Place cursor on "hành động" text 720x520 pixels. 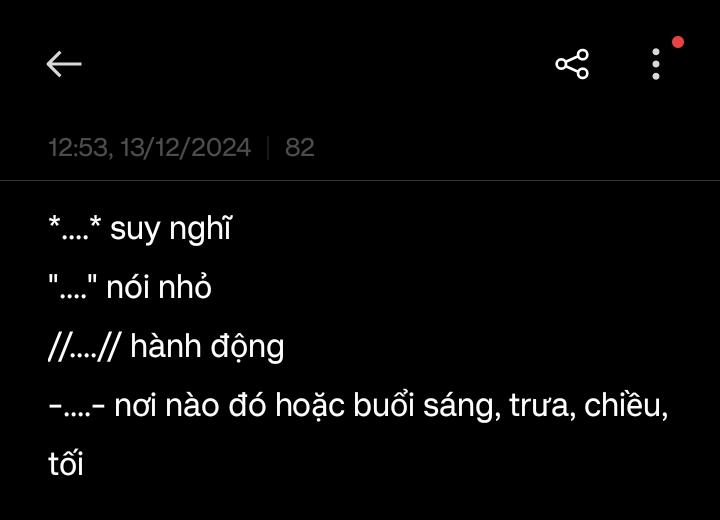coord(207,347)
